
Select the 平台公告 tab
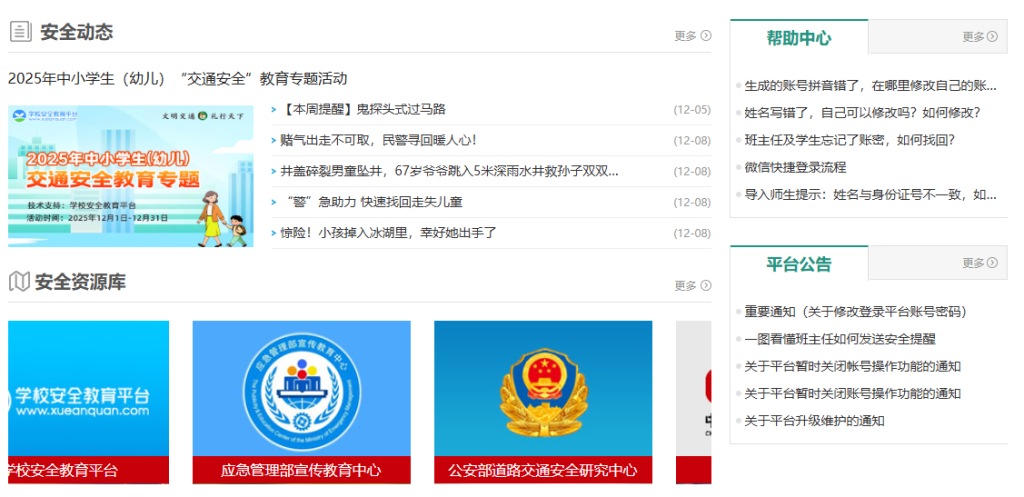(799, 264)
